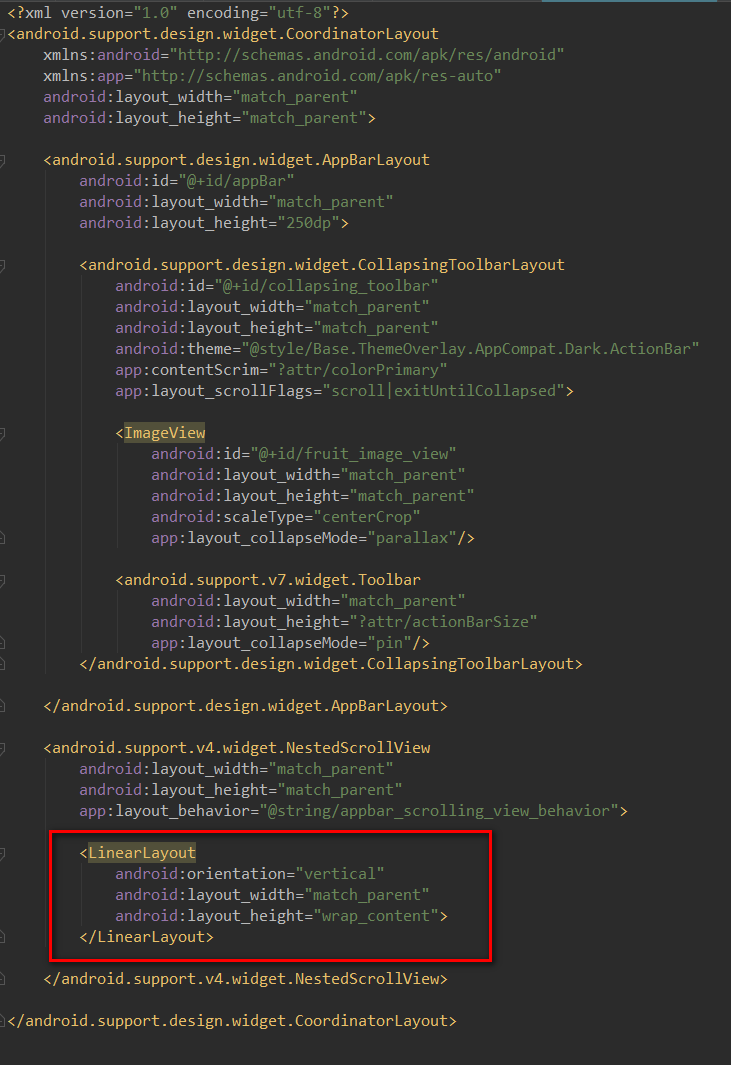731x1065 pixels.
Task: Collapse the NestedScrollView opening tag fold marker
Action: click(2, 748)
